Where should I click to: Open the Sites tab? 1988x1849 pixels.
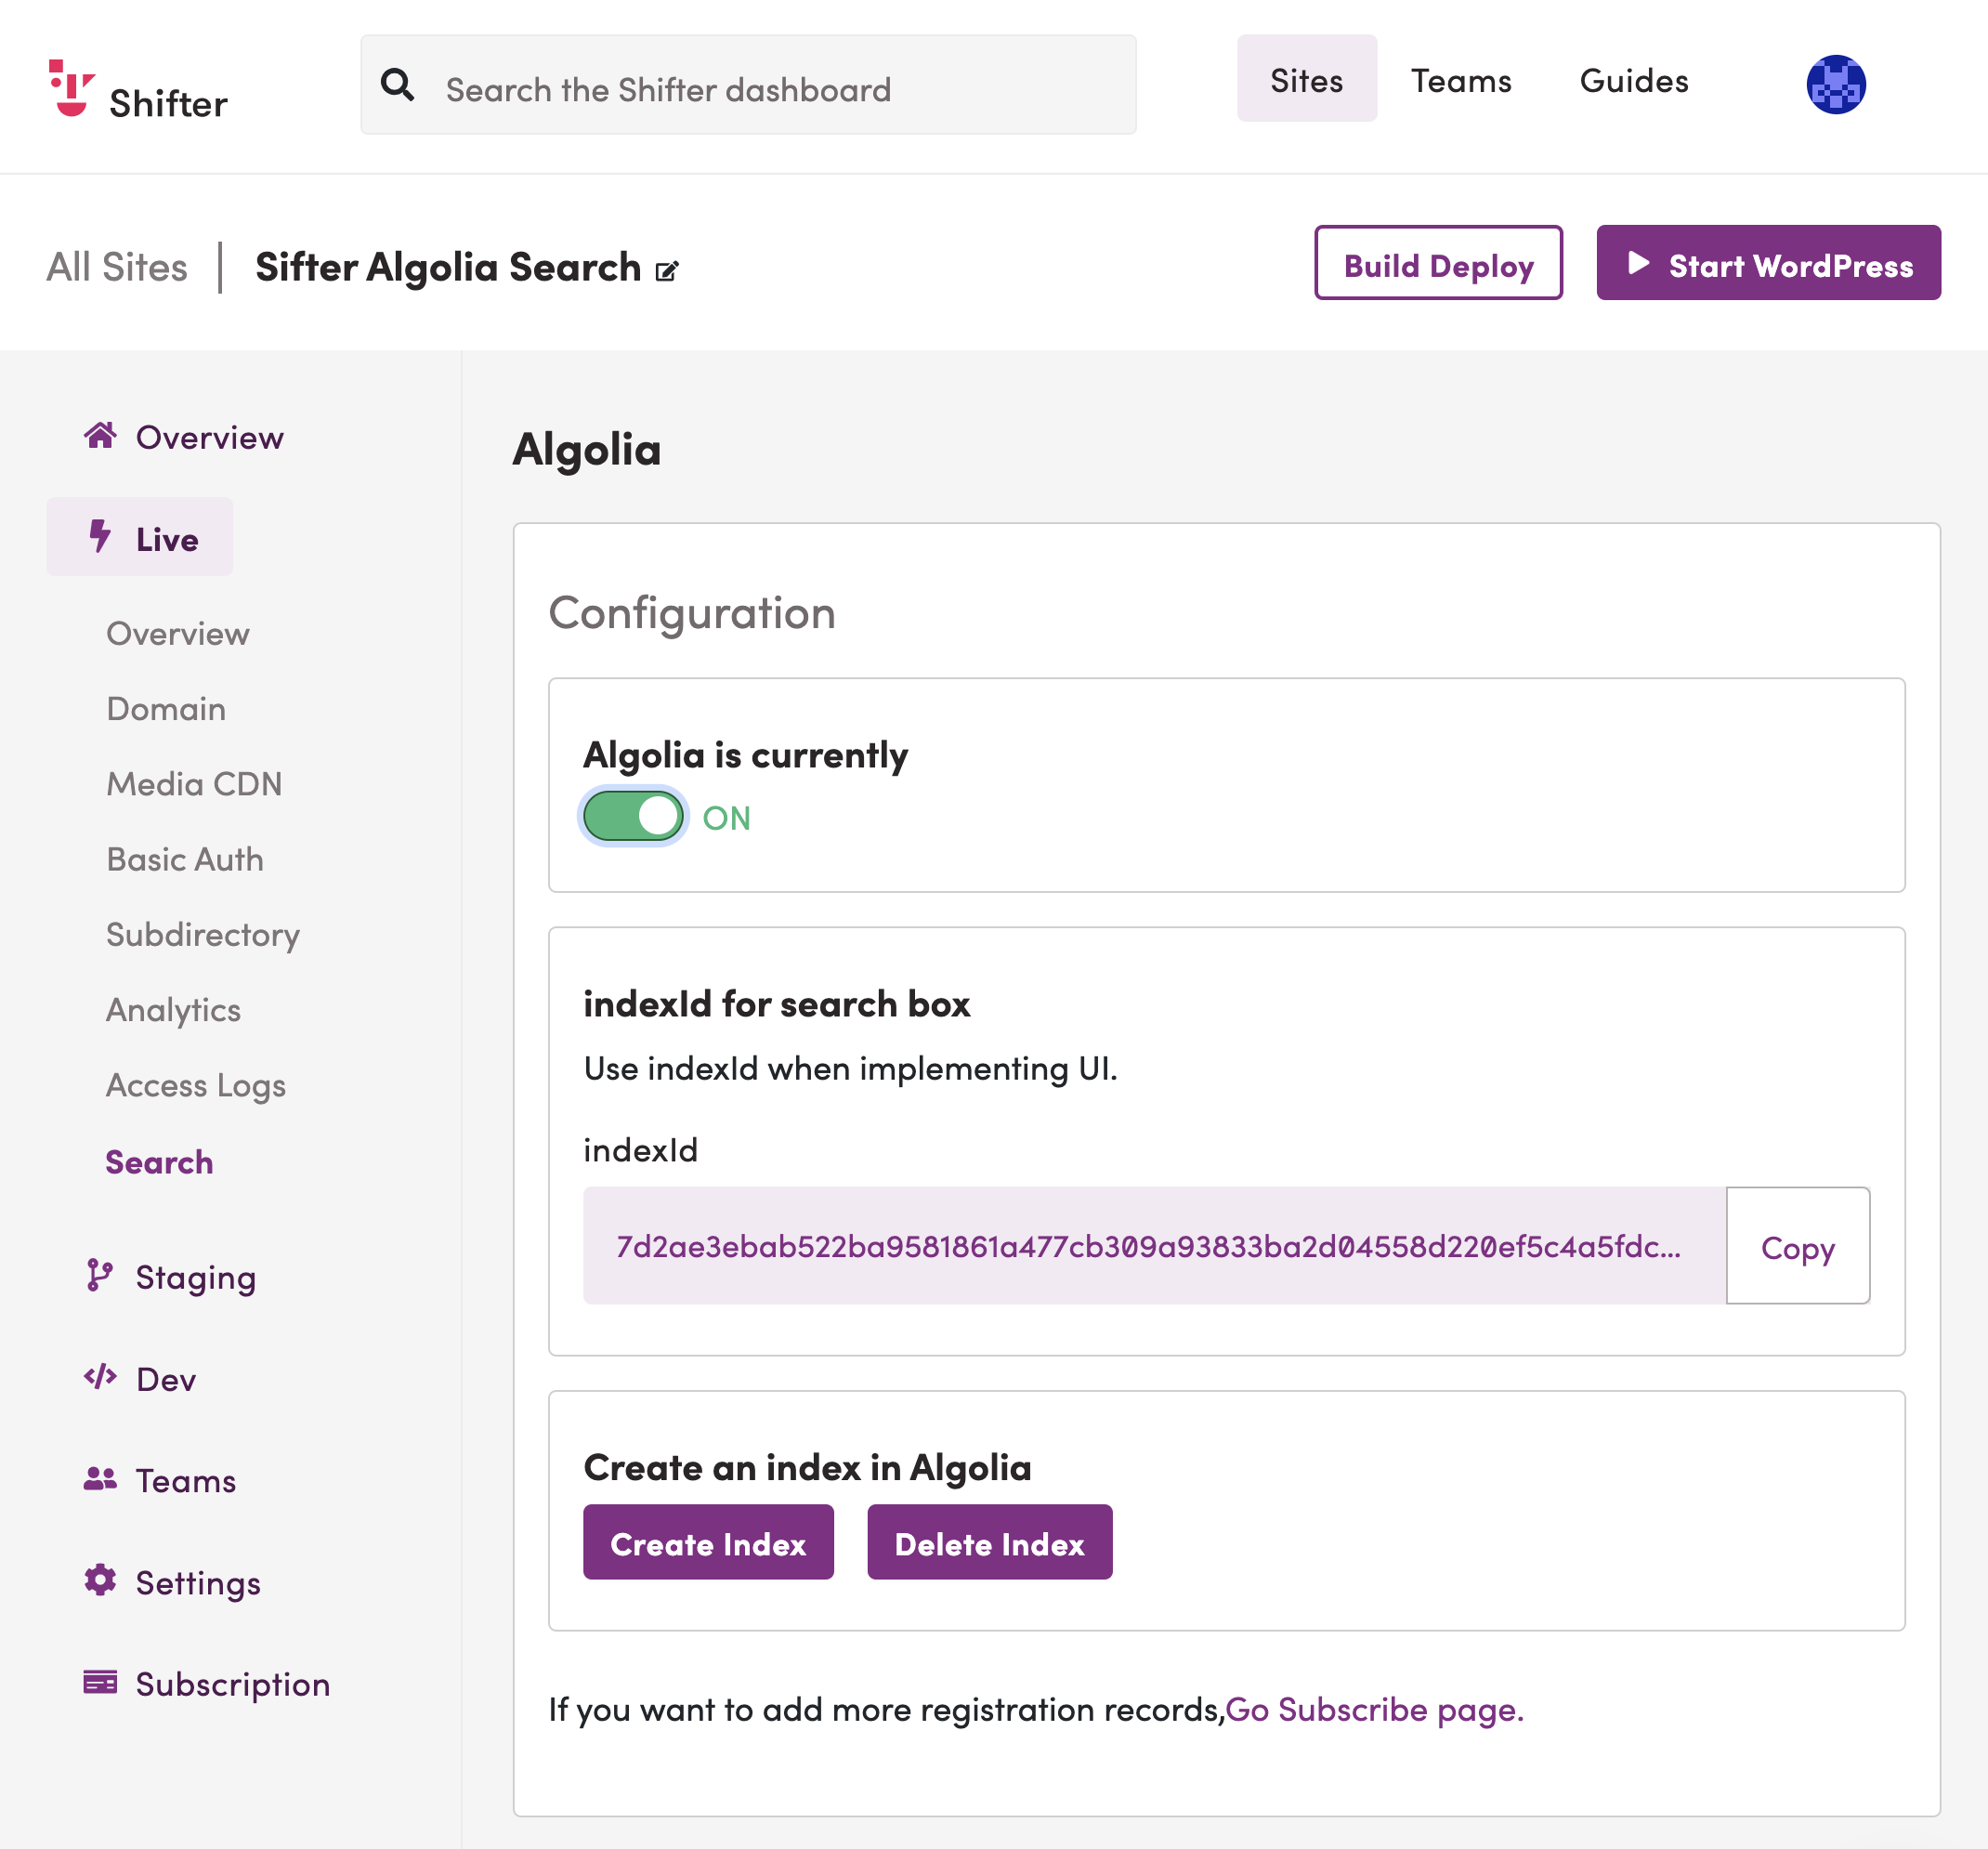[1306, 79]
